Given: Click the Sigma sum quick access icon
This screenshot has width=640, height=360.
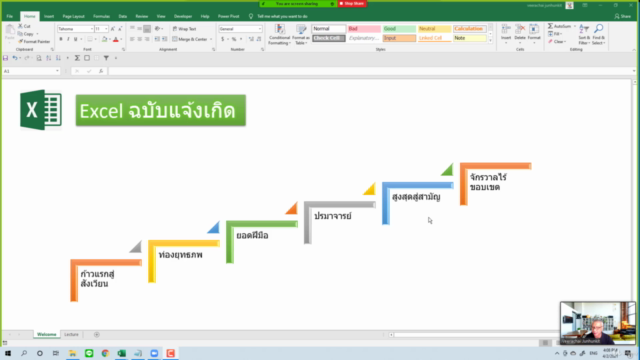Looking at the screenshot, I should pos(77,58).
